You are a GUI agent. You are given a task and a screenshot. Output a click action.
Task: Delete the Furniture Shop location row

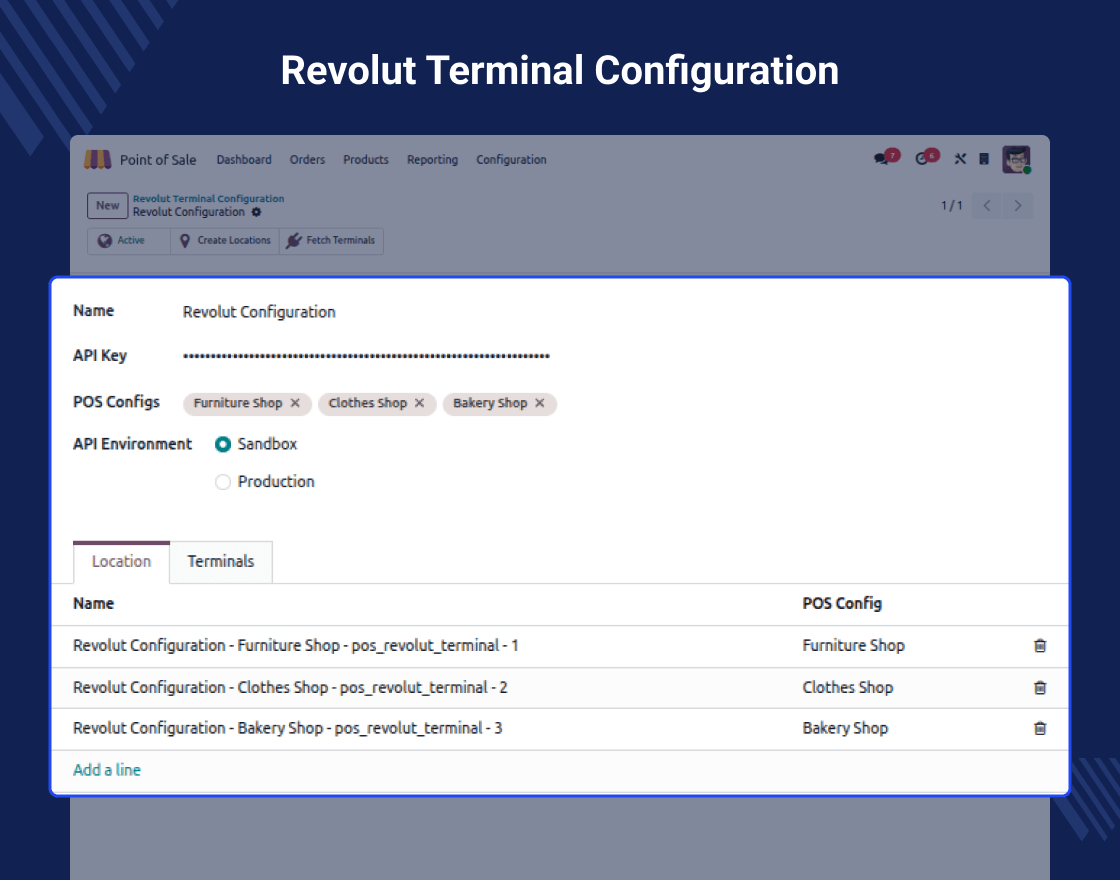click(x=1040, y=646)
